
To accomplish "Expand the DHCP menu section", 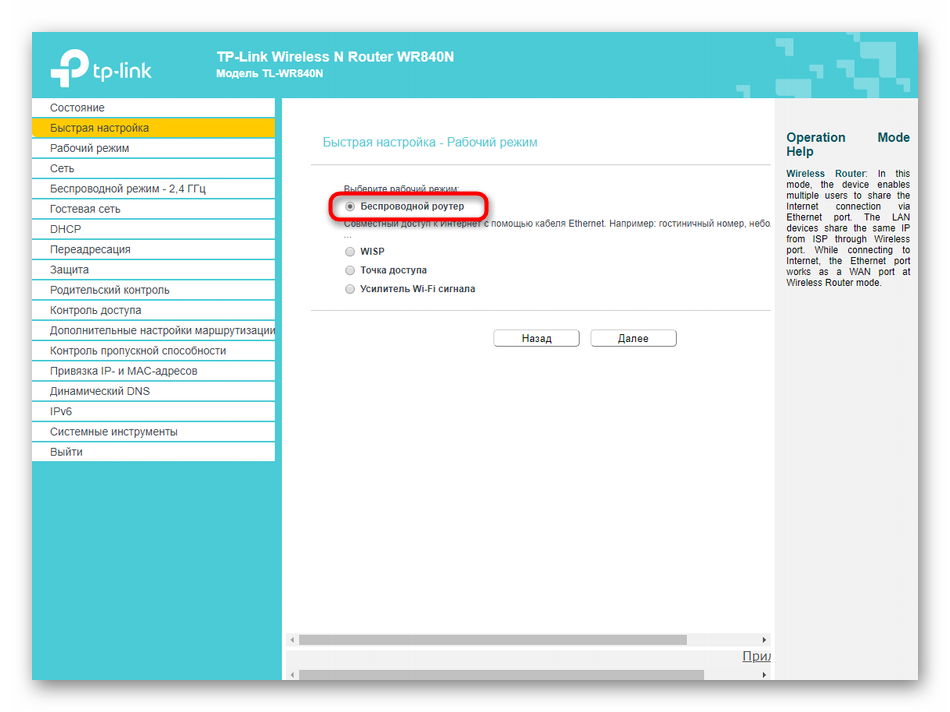I will (x=65, y=229).
